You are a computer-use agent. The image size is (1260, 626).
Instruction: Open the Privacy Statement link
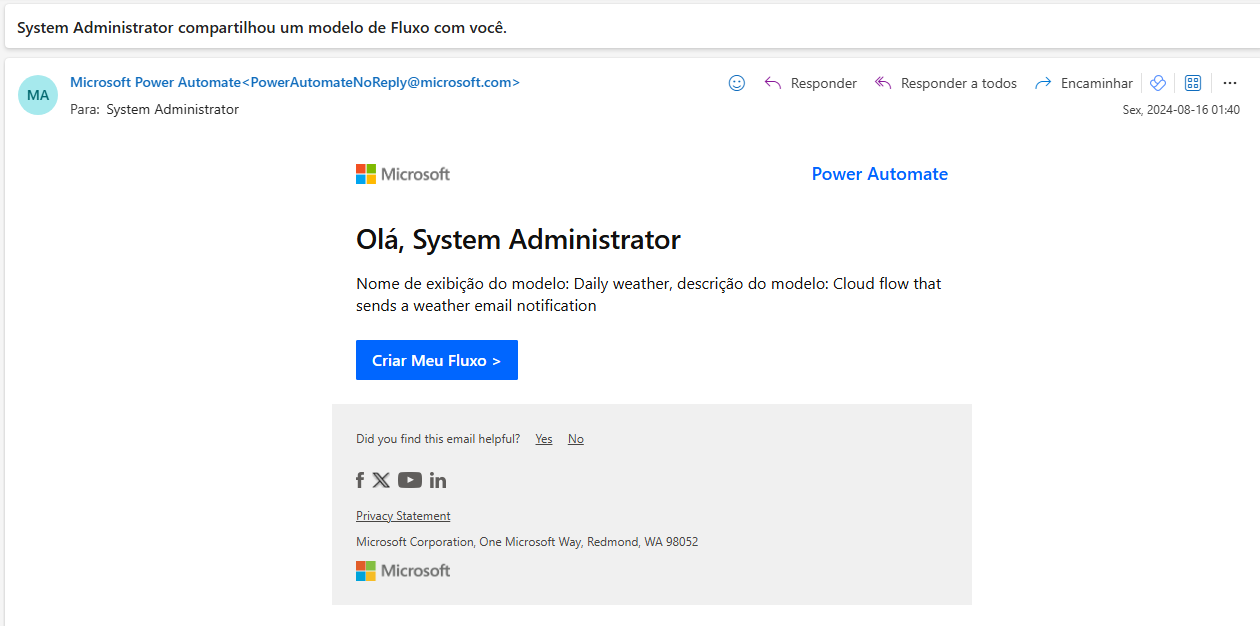pyautogui.click(x=403, y=516)
